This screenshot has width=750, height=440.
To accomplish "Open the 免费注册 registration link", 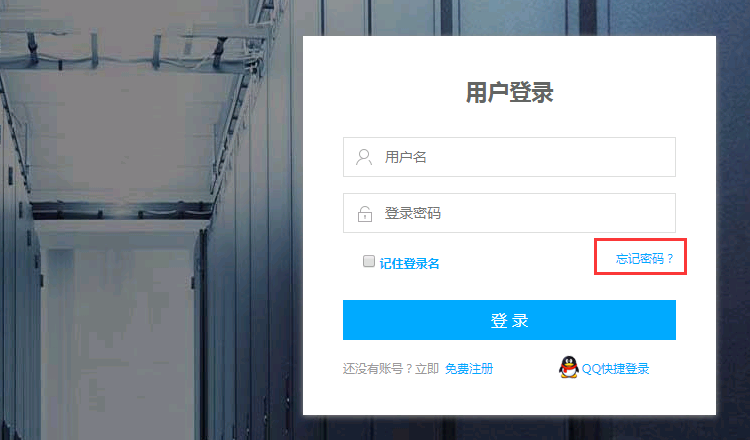I will pos(469,369).
